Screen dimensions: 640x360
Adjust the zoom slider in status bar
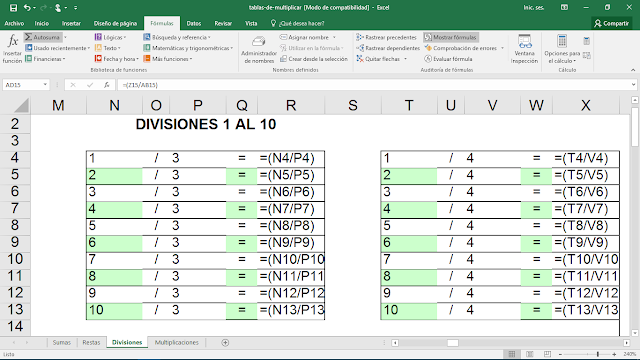click(x=598, y=354)
